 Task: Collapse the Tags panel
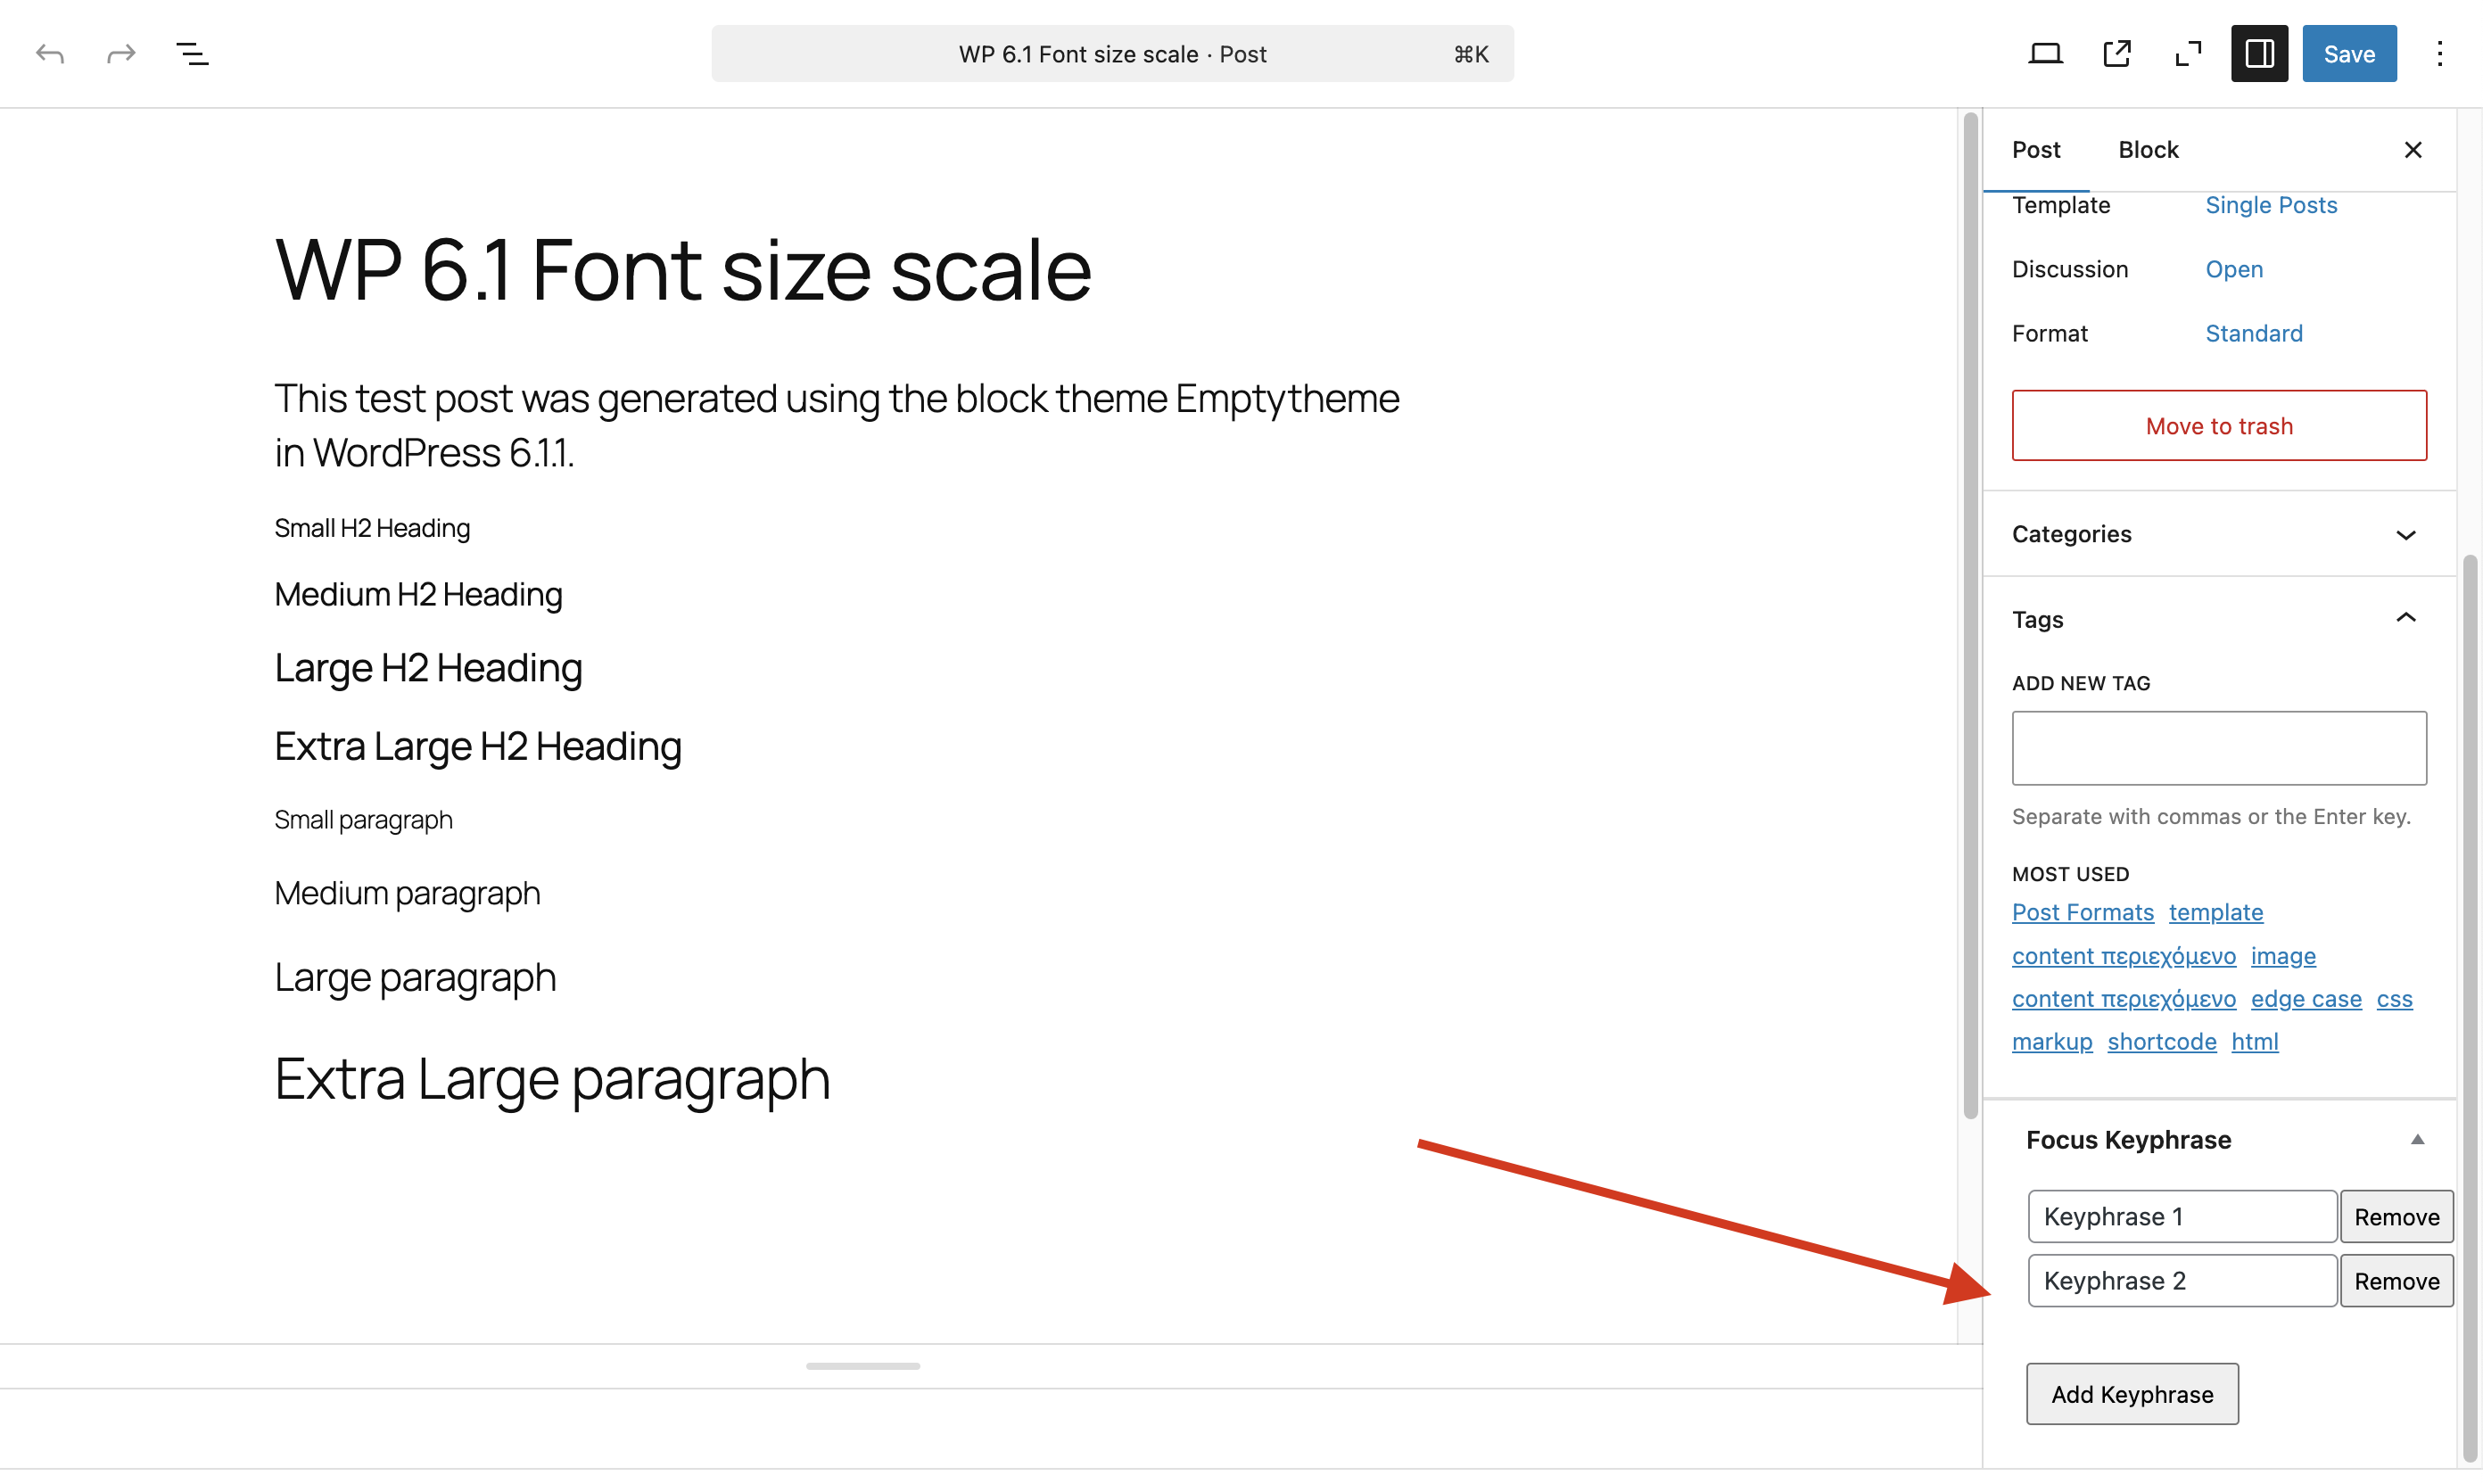(2218, 619)
